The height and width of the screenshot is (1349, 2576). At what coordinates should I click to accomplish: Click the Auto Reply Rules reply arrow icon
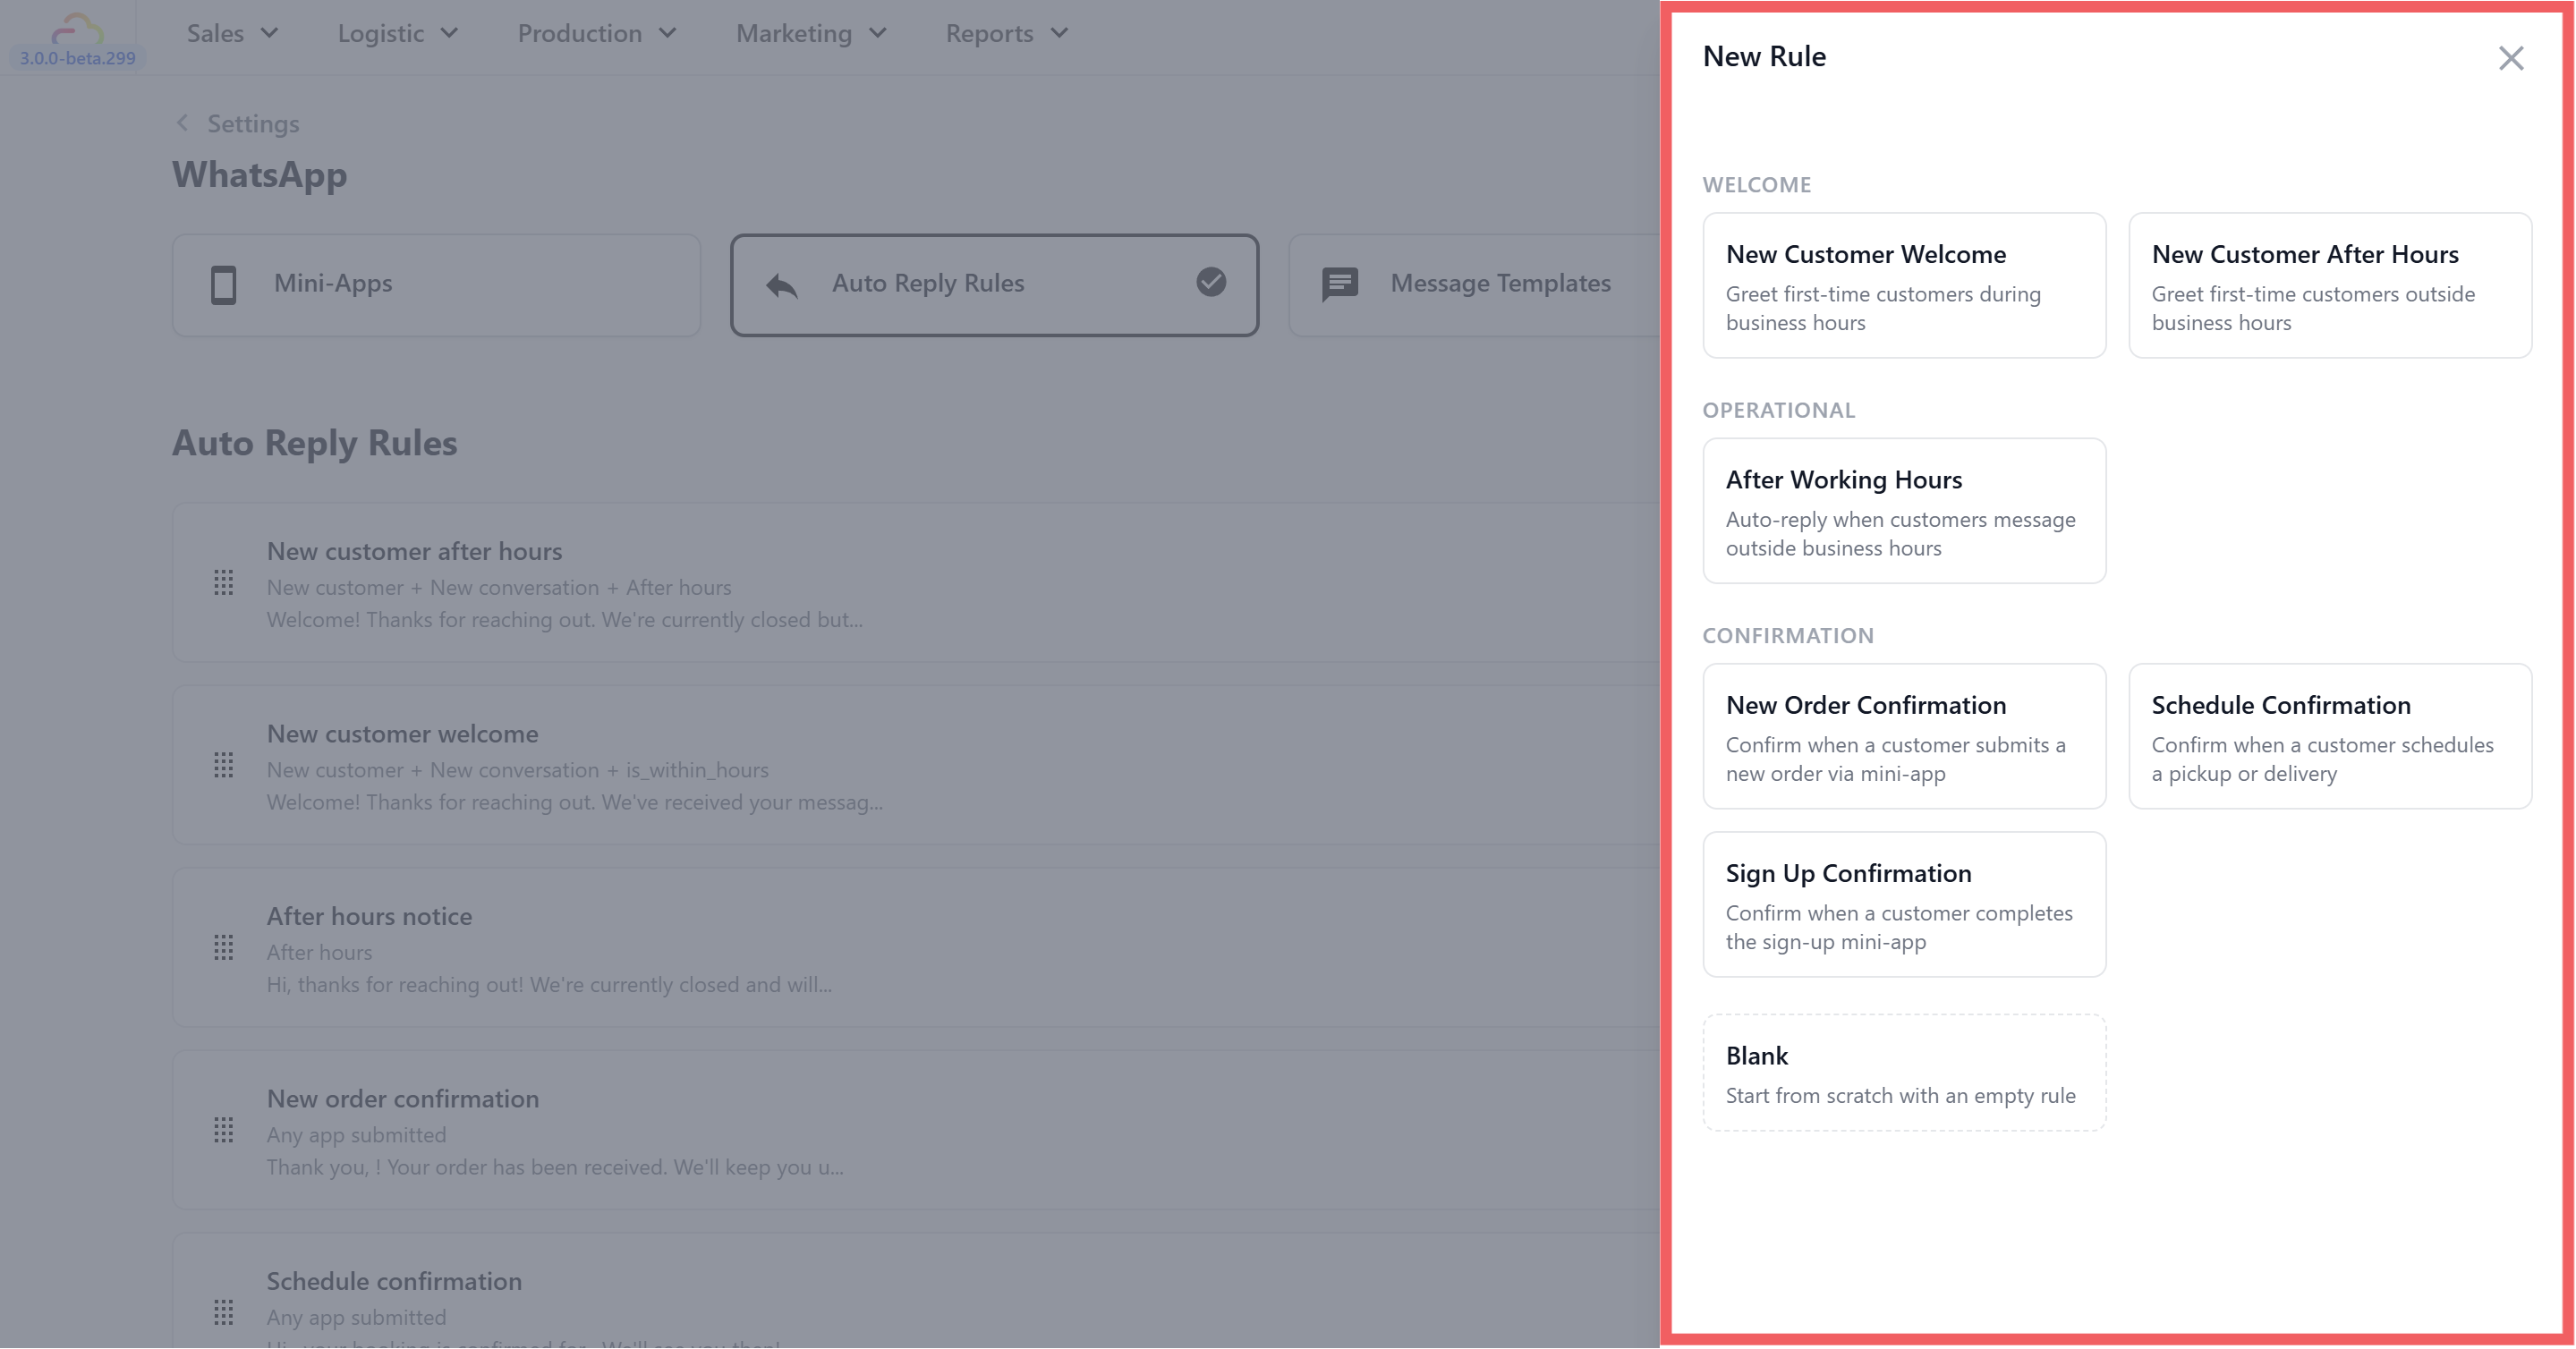782,286
